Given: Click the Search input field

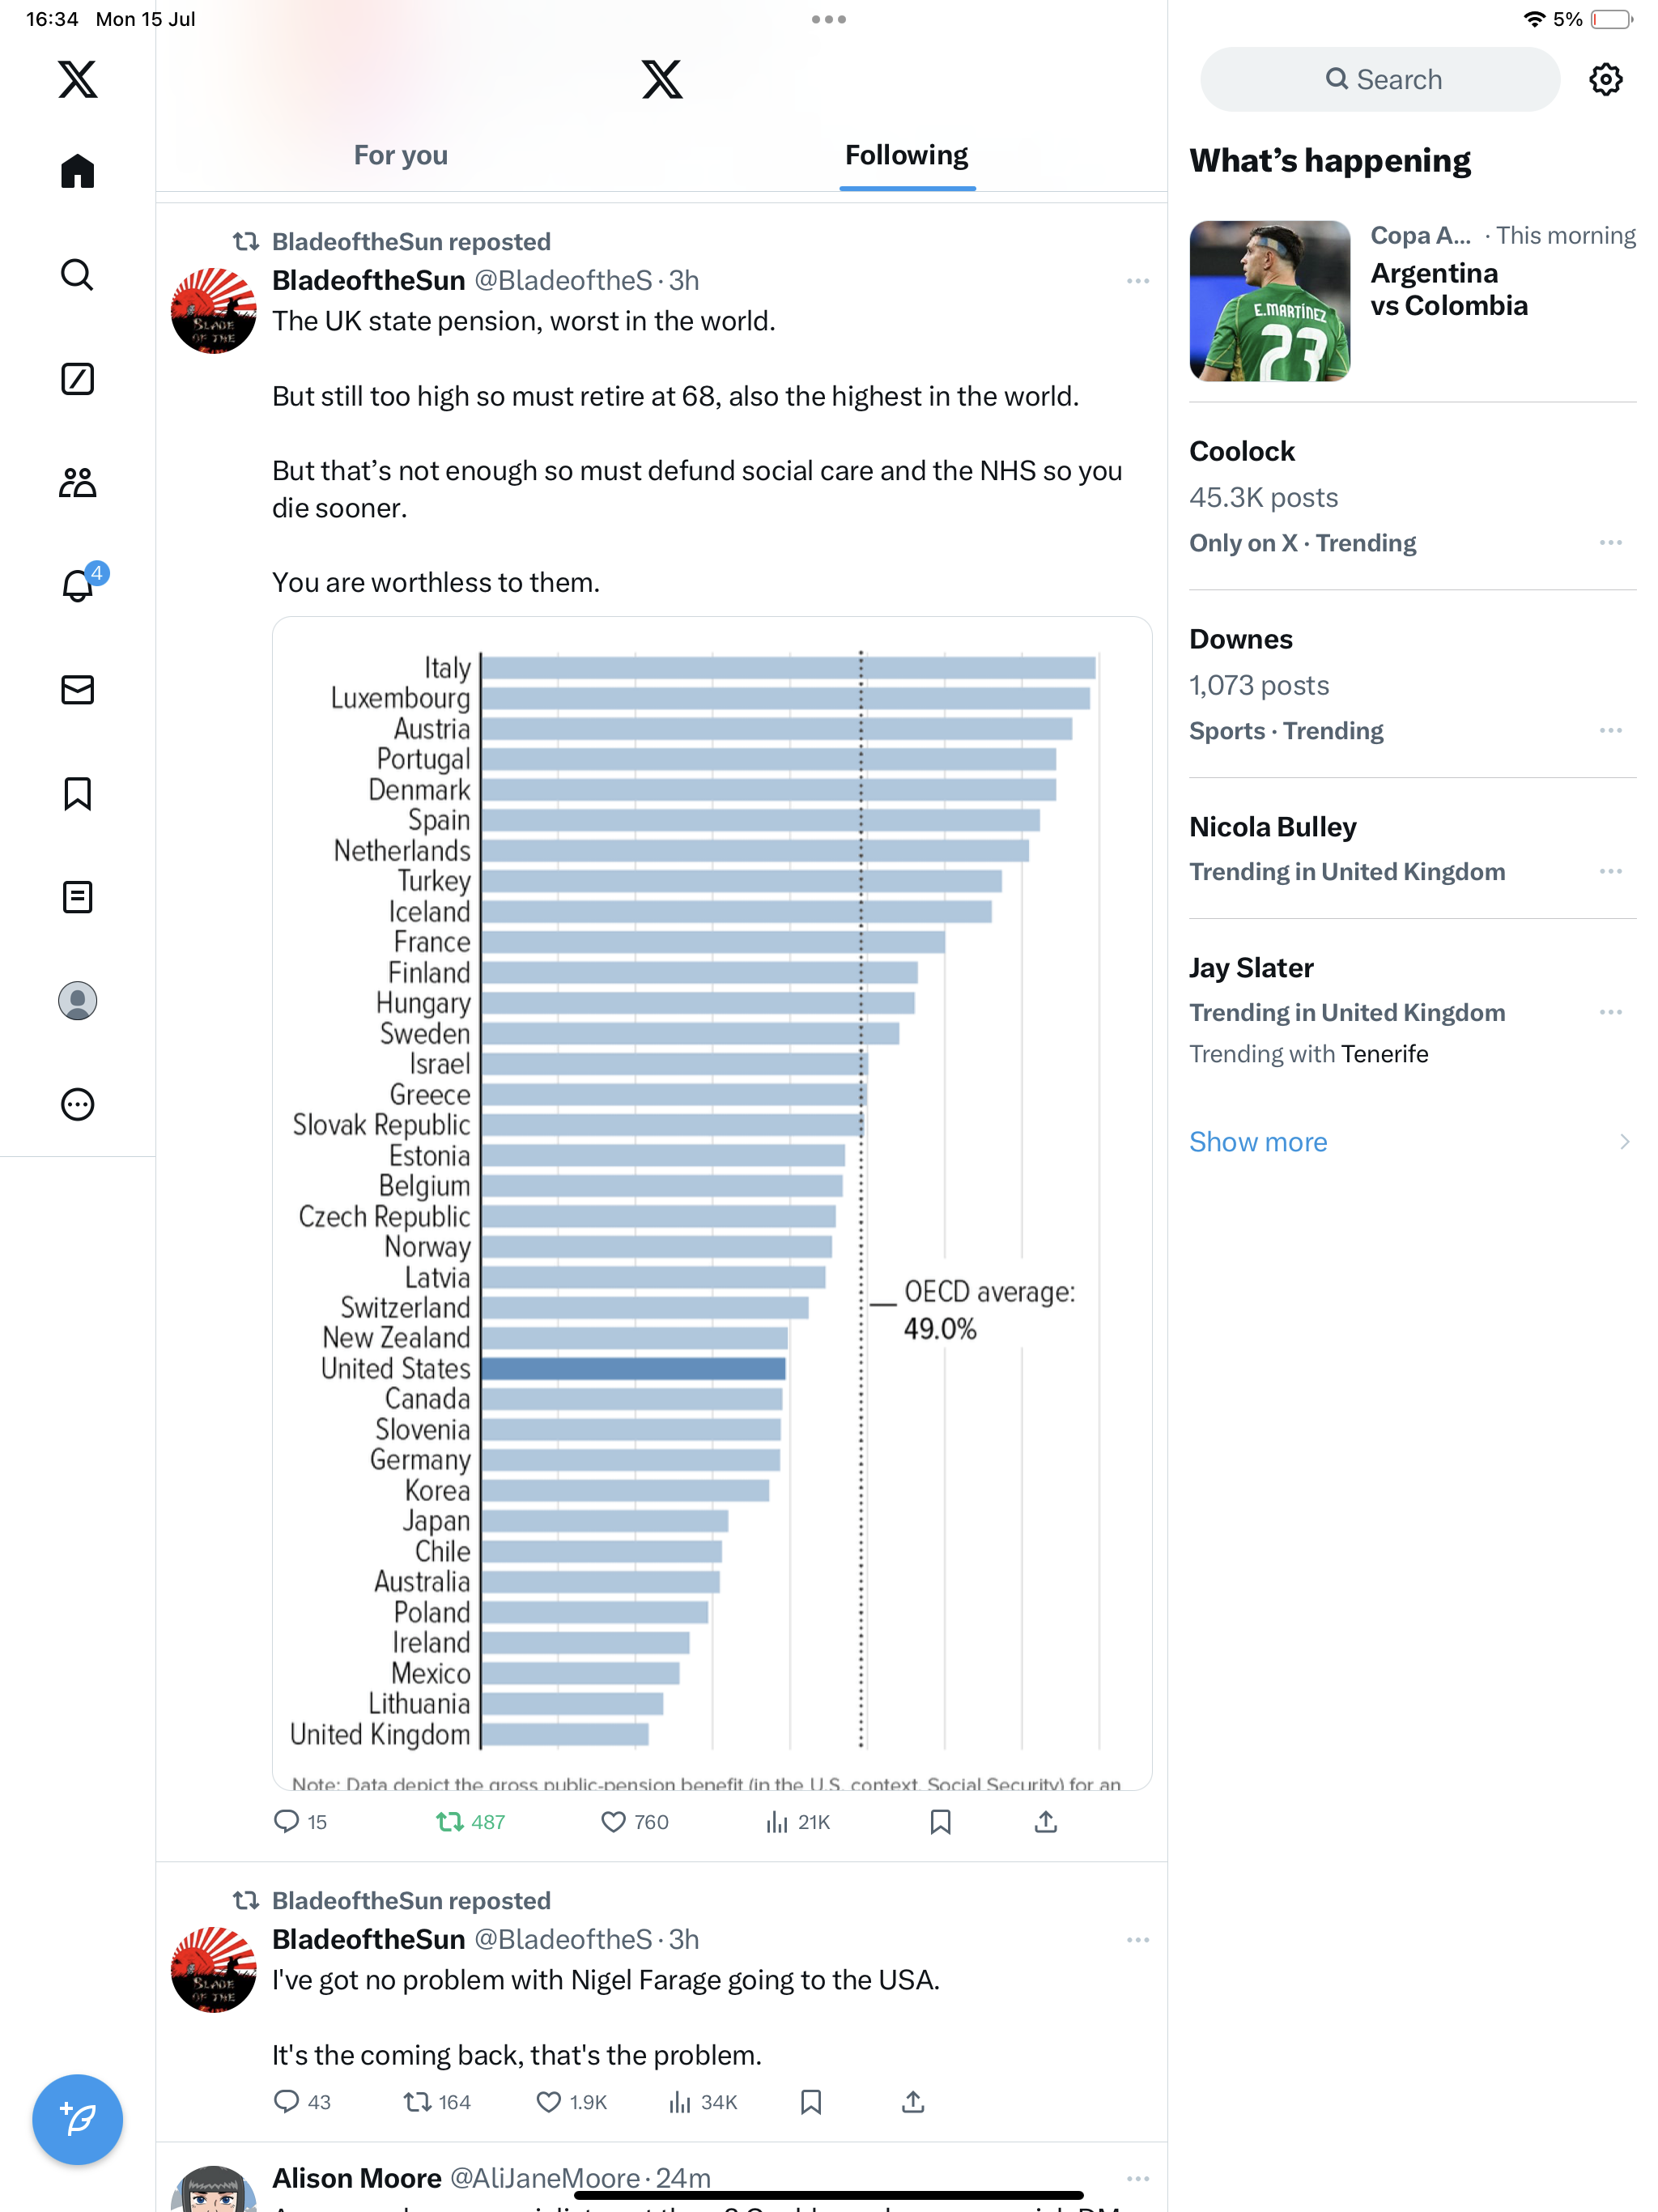Looking at the screenshot, I should click(1380, 80).
